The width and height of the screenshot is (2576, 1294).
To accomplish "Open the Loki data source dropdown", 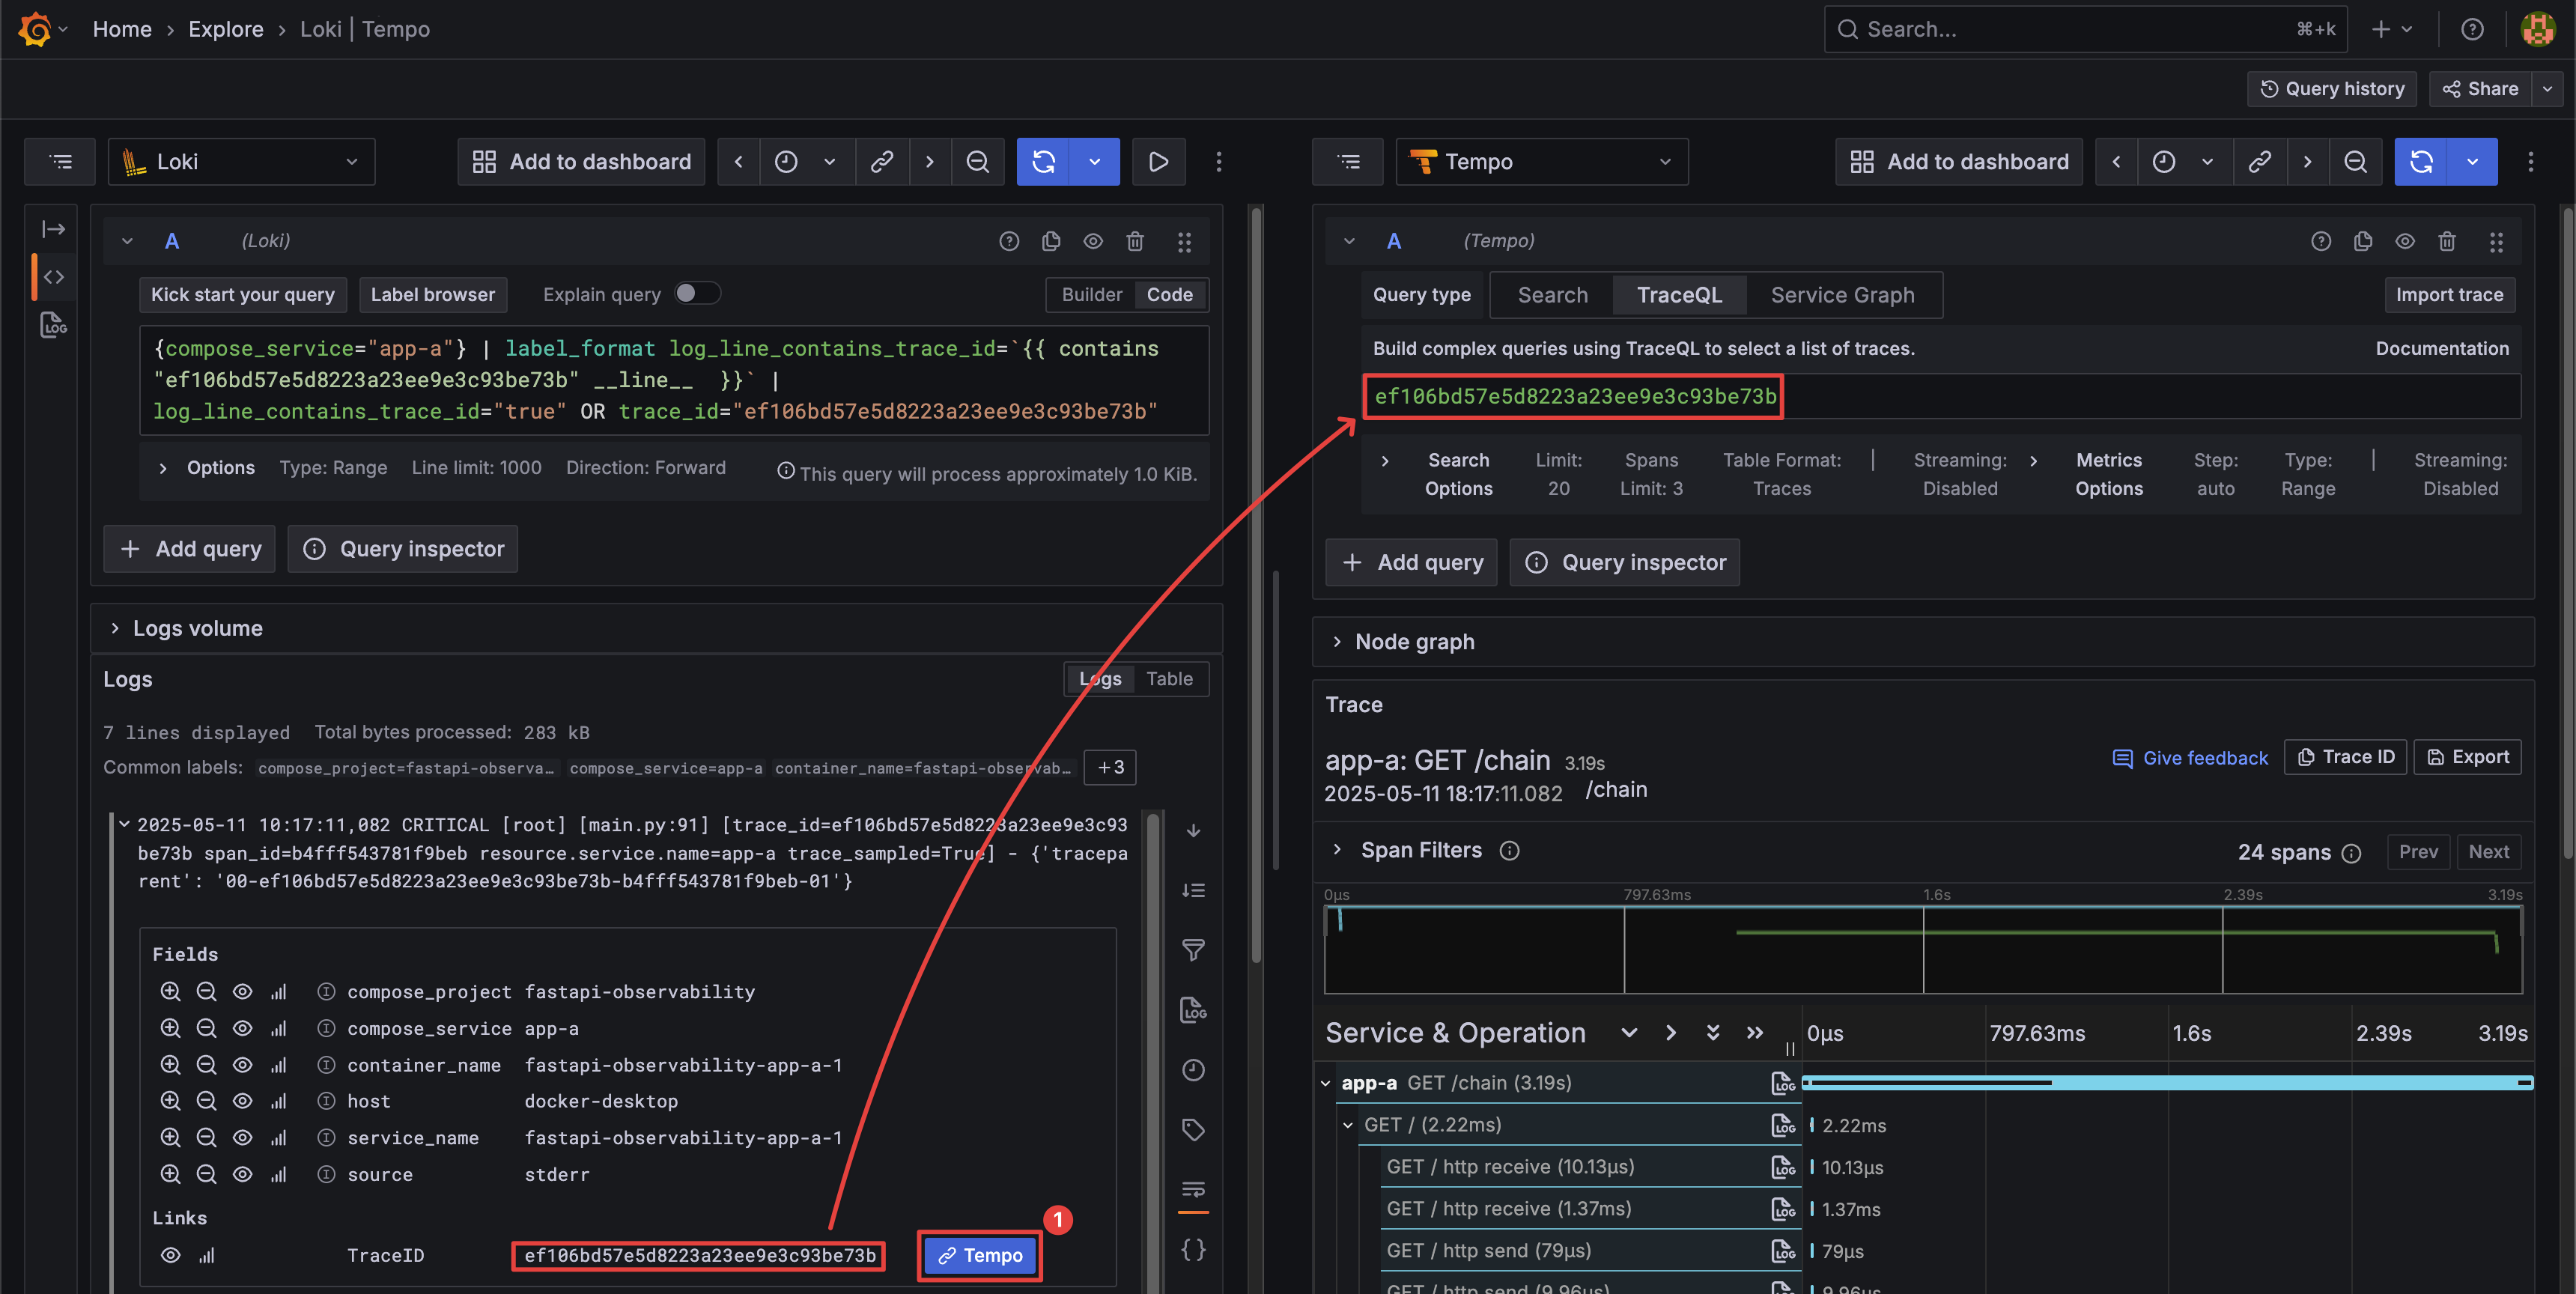I will (x=241, y=162).
